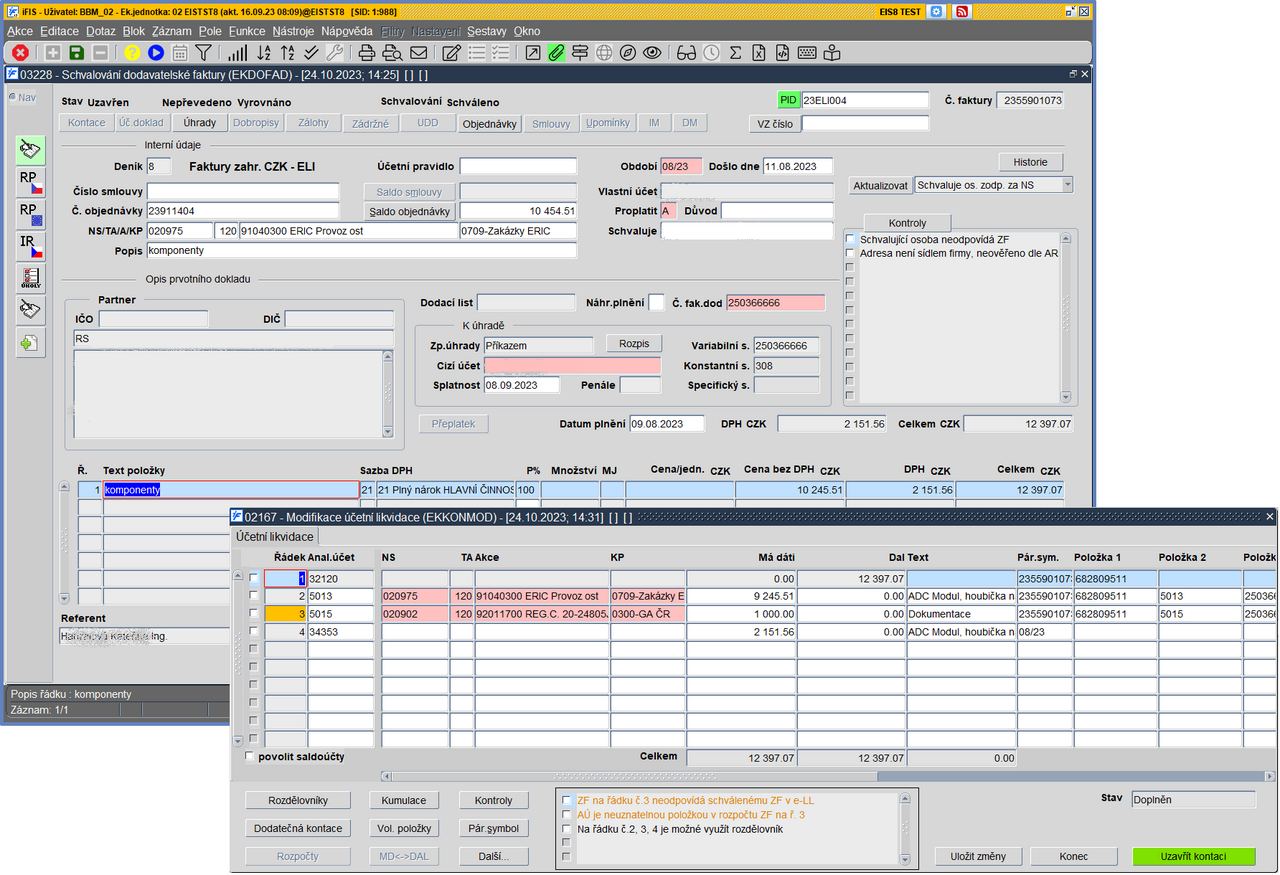Toggle the 'povolit saldoúčty' checkbox
The height and width of the screenshot is (875, 1280).
click(250, 757)
